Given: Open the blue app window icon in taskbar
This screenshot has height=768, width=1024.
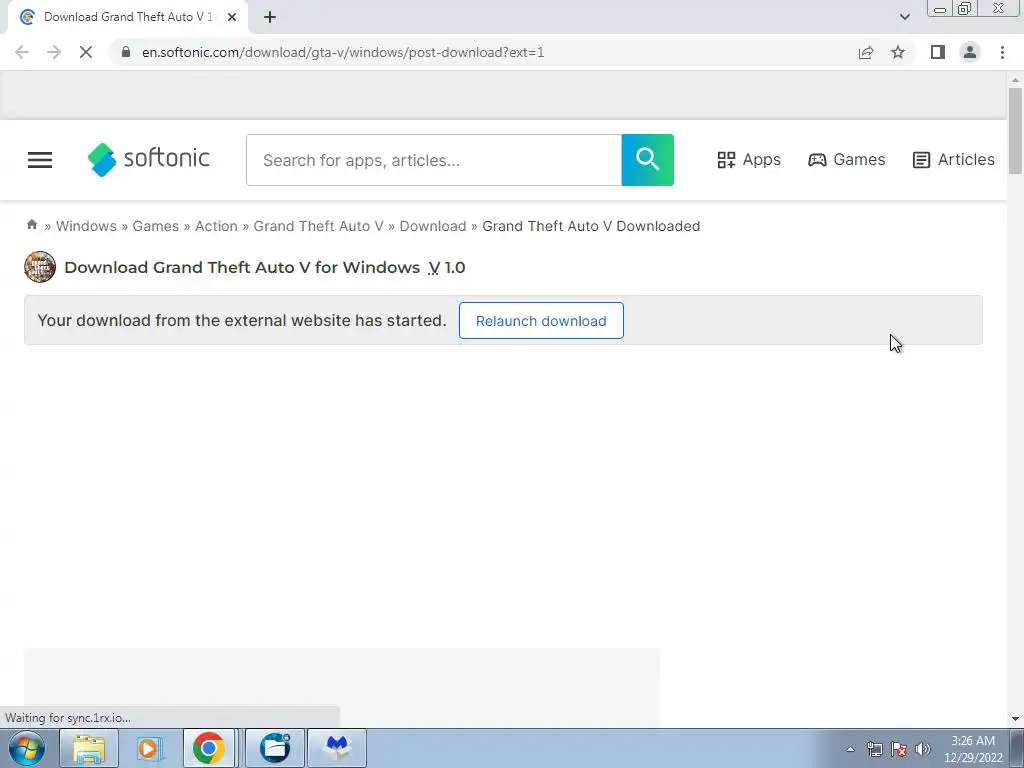Looking at the screenshot, I should (275, 748).
